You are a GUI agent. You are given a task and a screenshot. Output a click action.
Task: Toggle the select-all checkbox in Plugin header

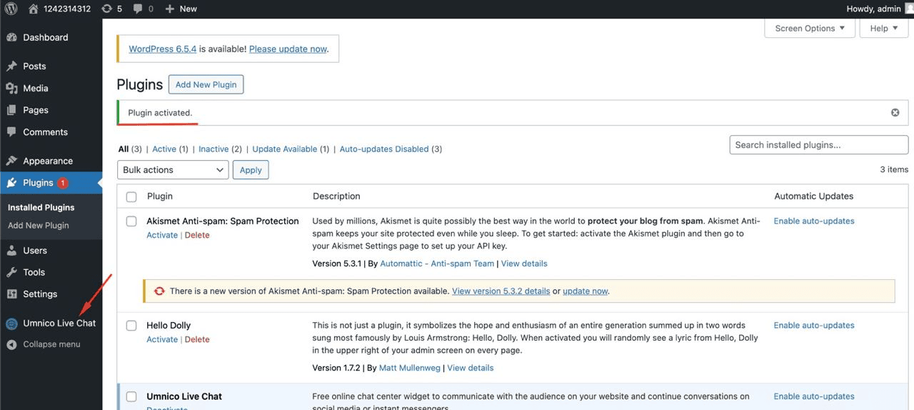131,197
